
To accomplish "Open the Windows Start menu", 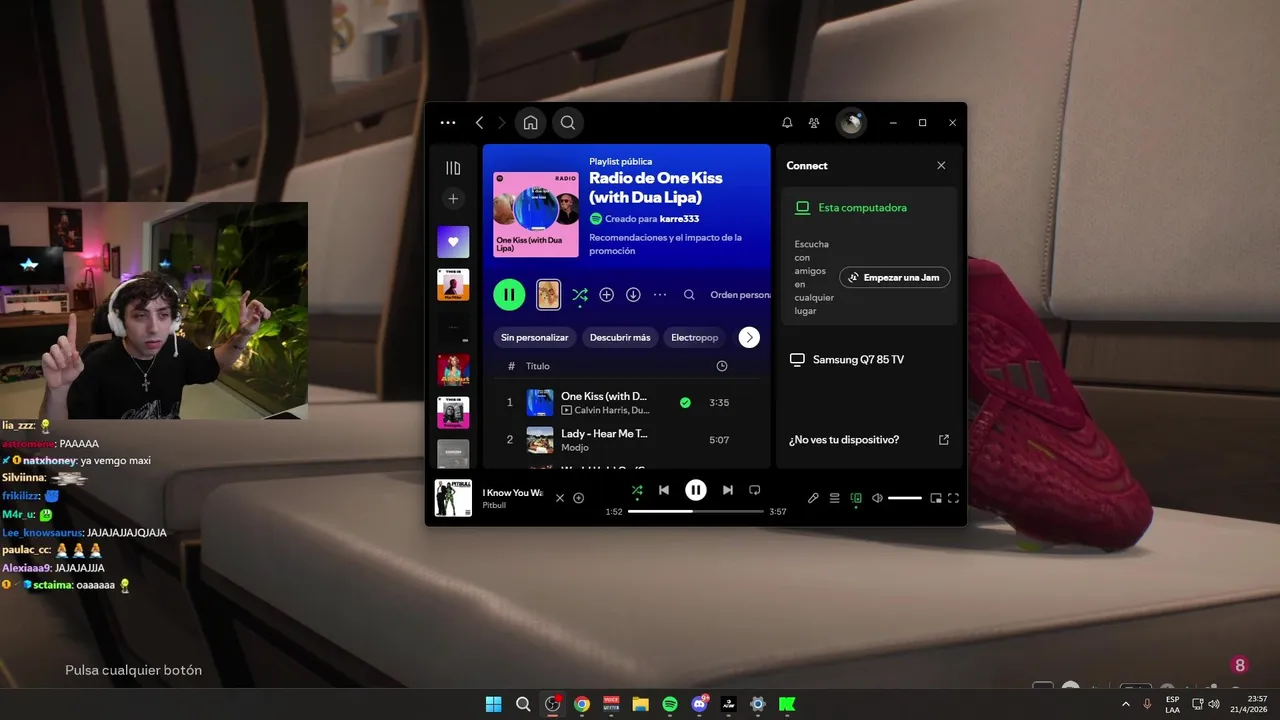I will point(493,704).
